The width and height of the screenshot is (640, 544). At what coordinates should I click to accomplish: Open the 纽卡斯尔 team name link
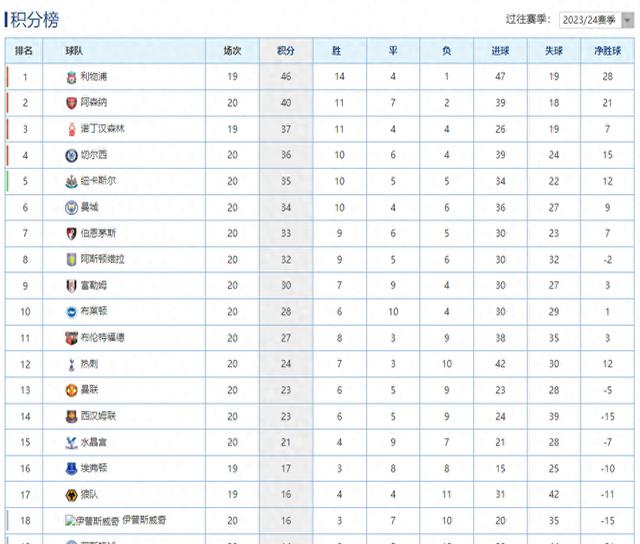98,181
